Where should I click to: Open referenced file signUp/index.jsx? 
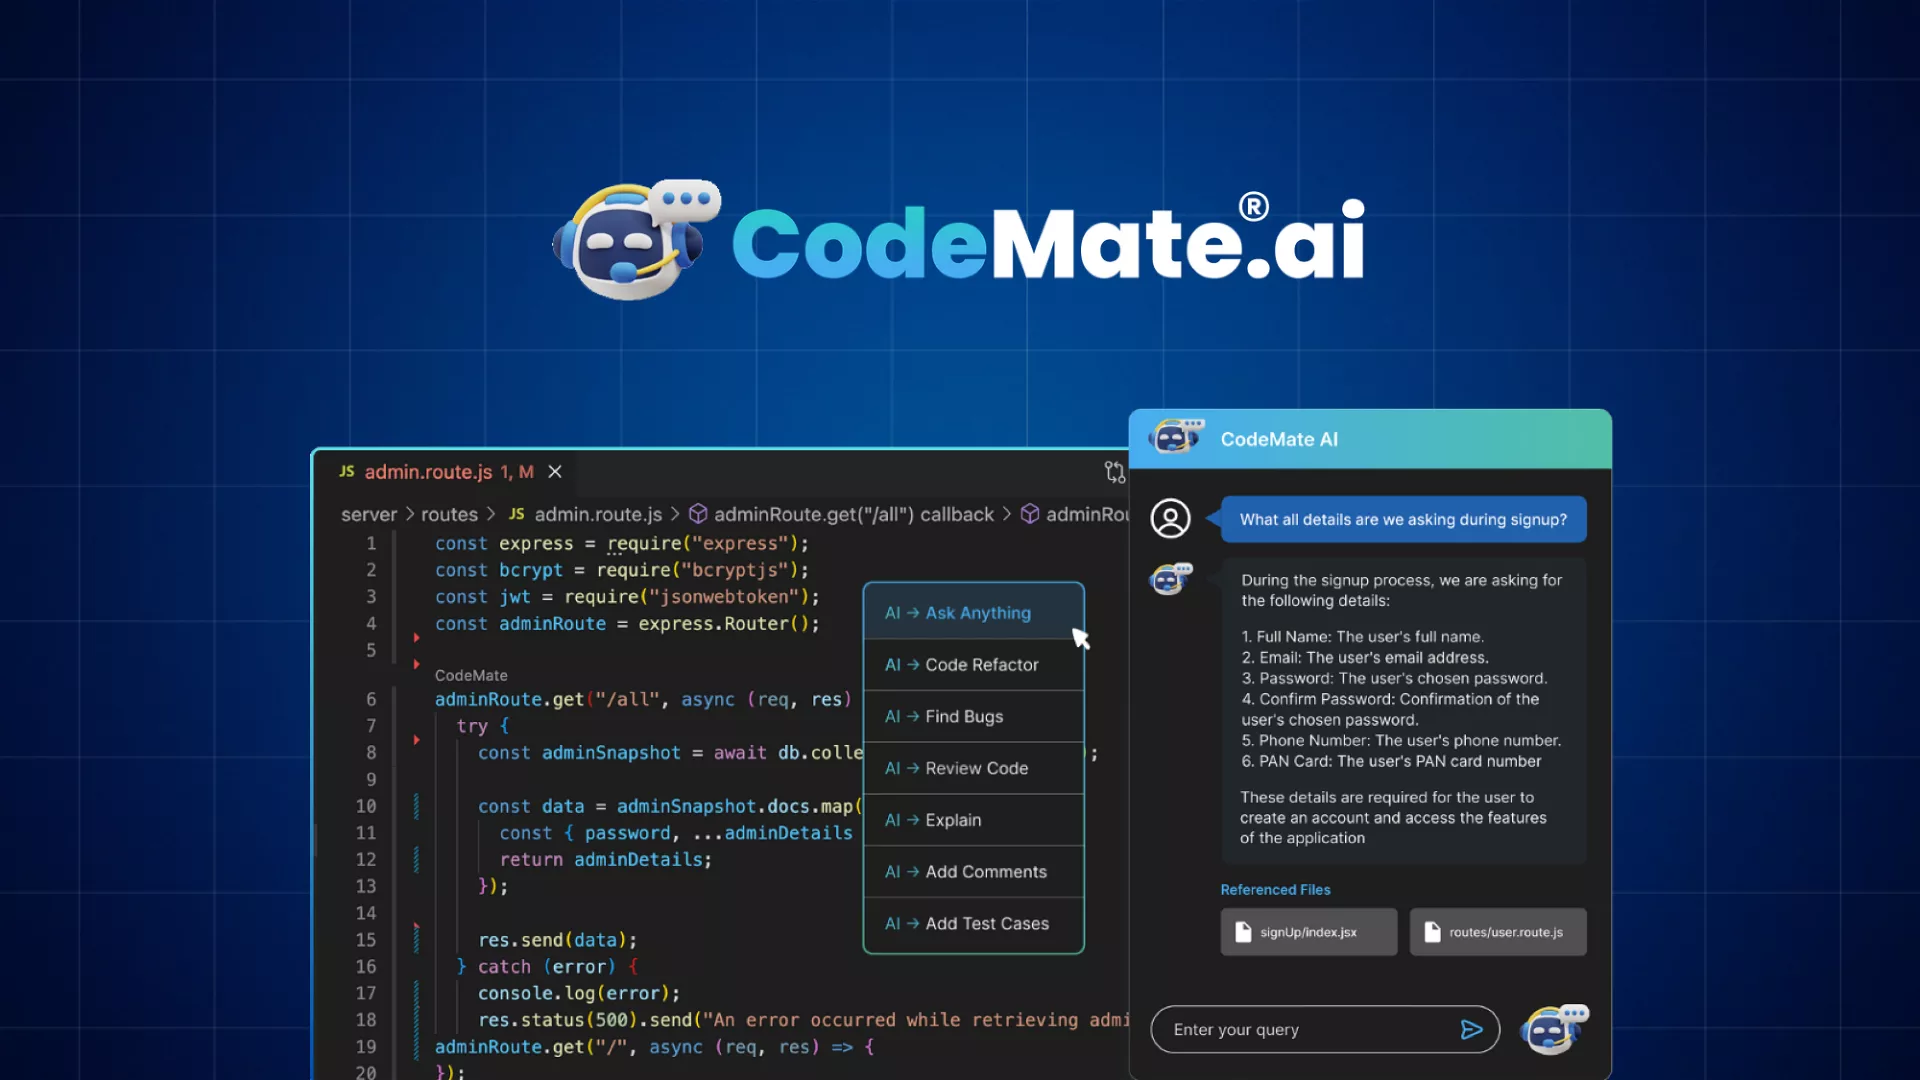[x=1308, y=932]
